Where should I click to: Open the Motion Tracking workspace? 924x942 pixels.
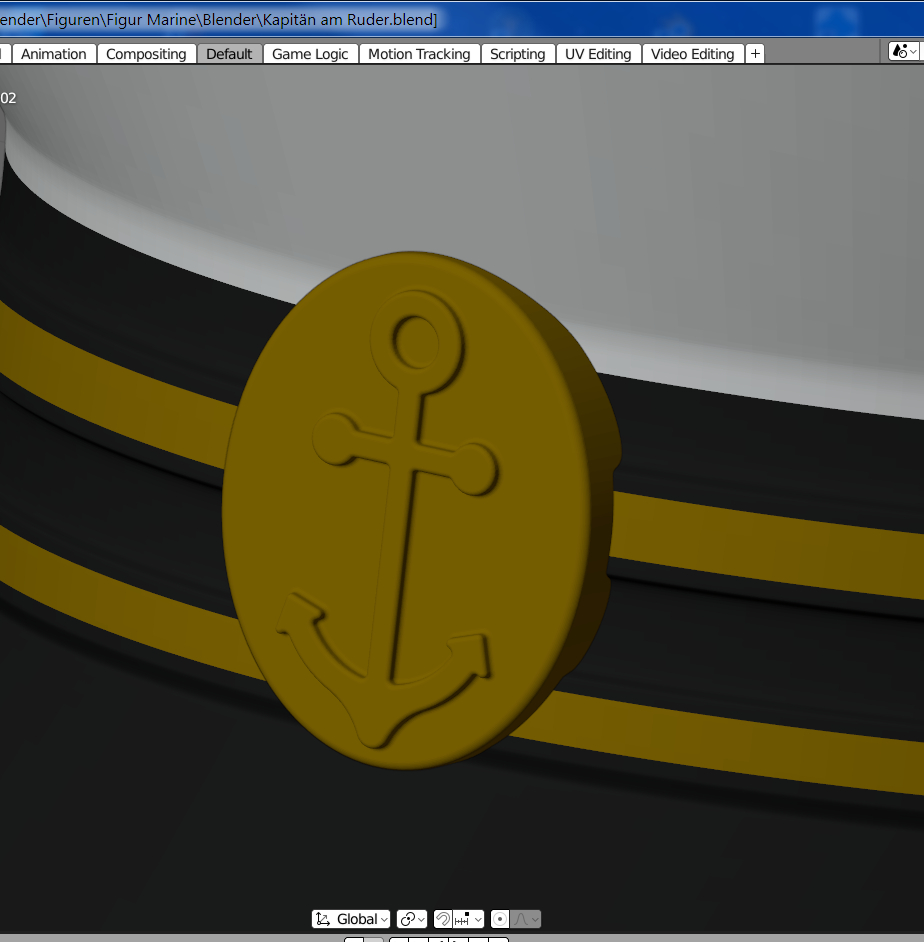click(x=418, y=54)
